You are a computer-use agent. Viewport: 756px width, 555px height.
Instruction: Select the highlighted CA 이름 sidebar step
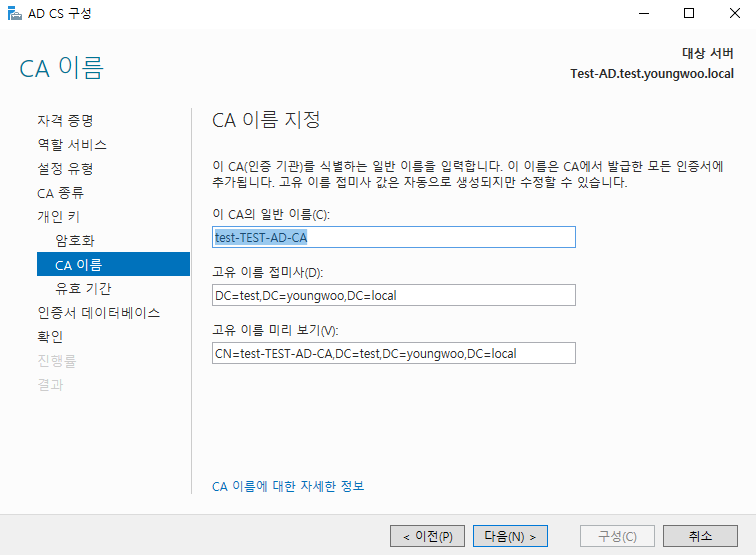coord(113,264)
